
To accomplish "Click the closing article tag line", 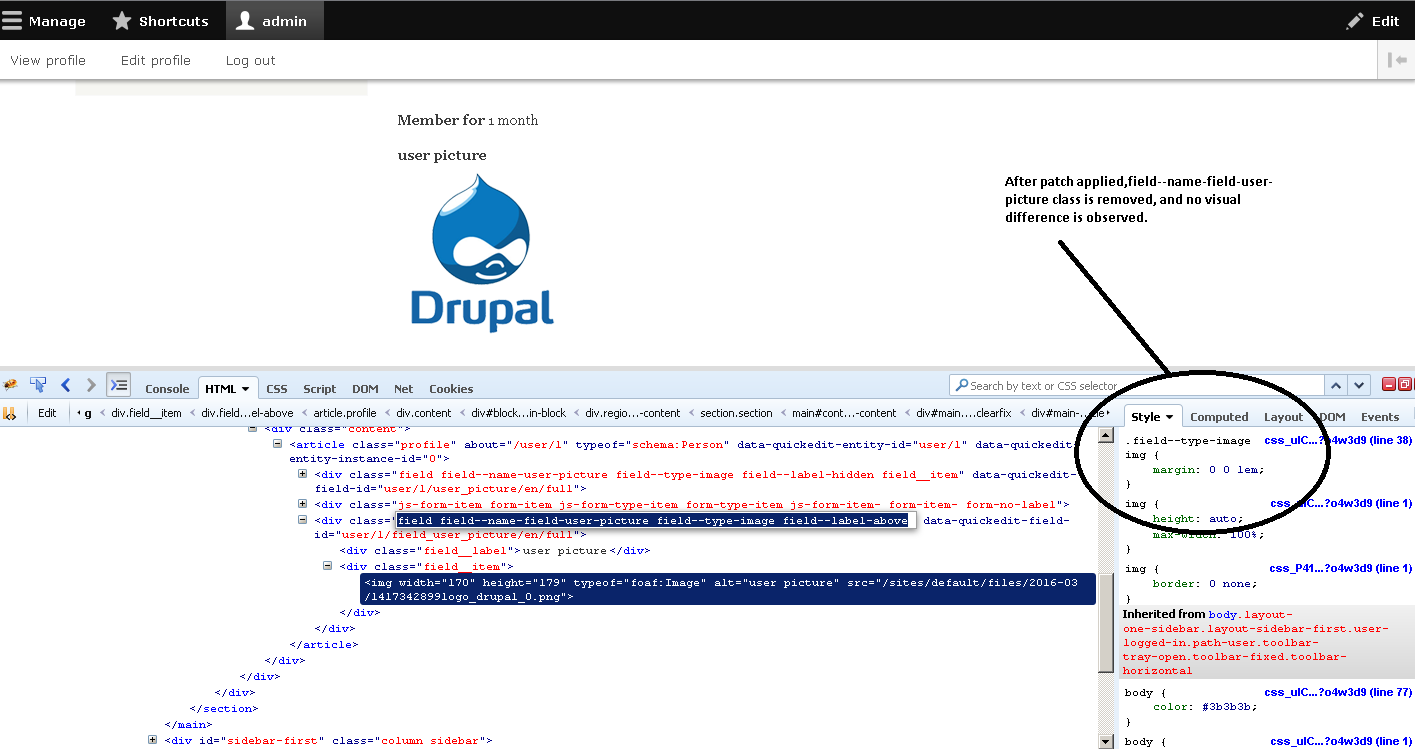I will click(x=323, y=644).
